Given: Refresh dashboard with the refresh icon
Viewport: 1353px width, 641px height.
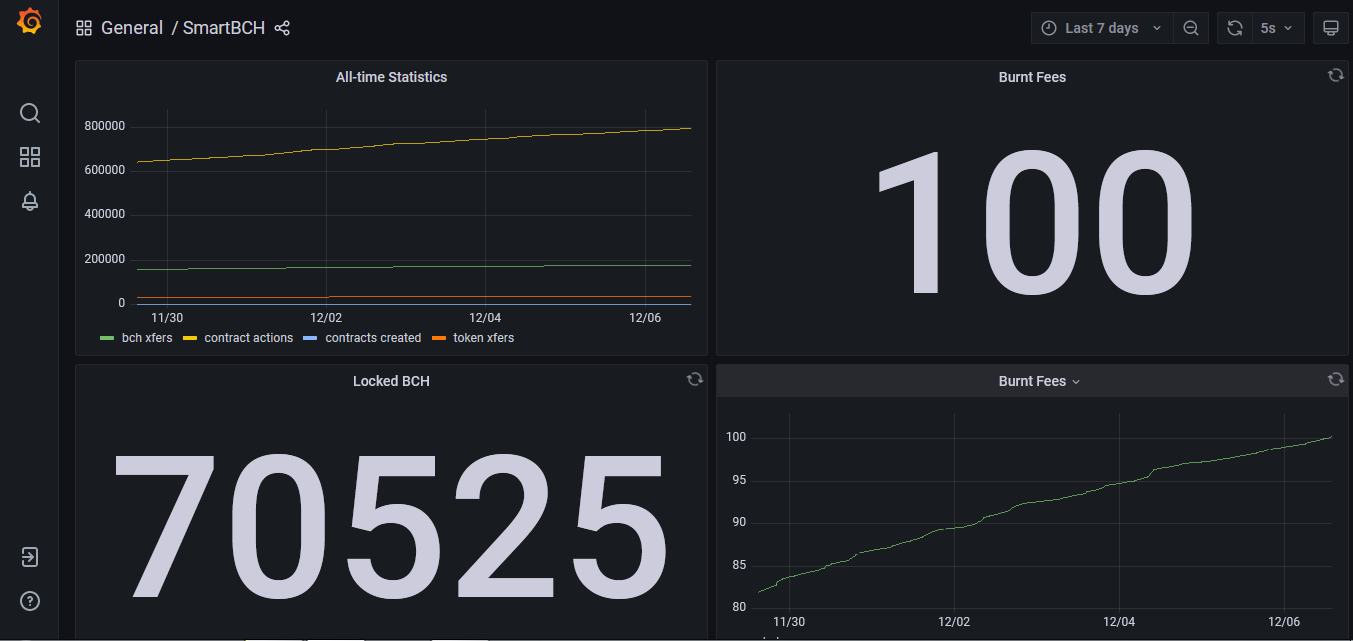Looking at the screenshot, I should coord(1235,28).
